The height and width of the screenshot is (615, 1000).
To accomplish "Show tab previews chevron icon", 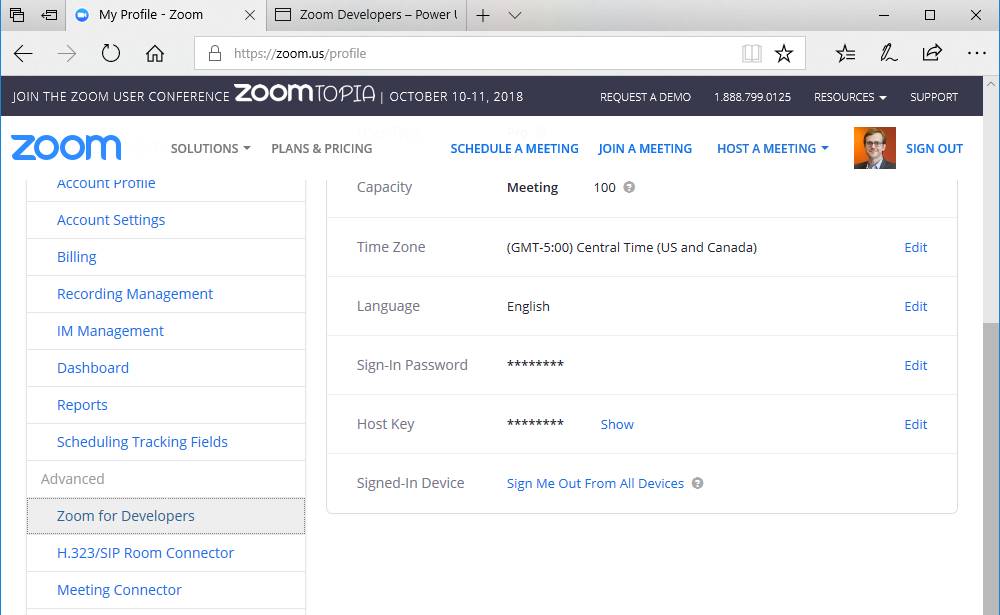I will 515,15.
